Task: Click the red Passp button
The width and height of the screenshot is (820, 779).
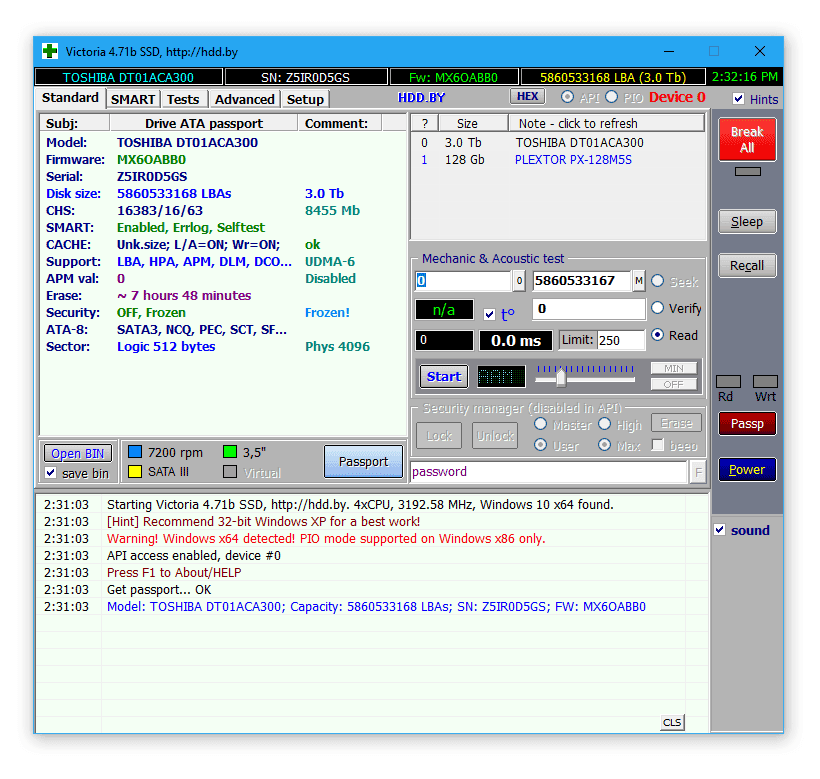Action: 747,423
